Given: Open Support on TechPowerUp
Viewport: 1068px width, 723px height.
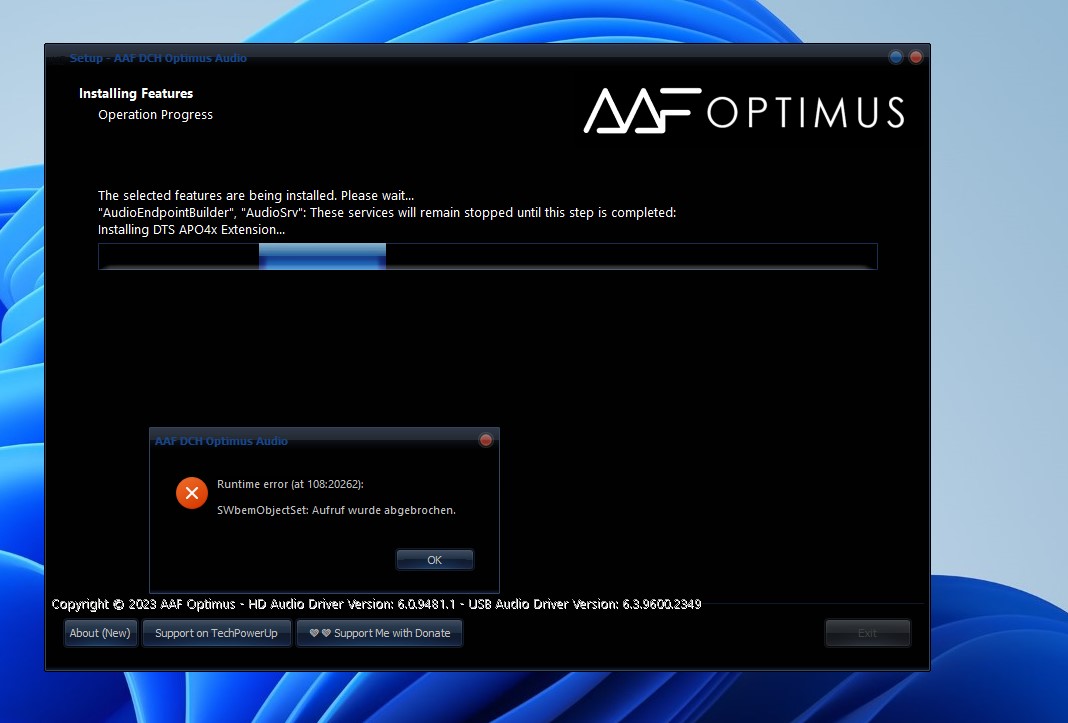Looking at the screenshot, I should click(x=217, y=633).
